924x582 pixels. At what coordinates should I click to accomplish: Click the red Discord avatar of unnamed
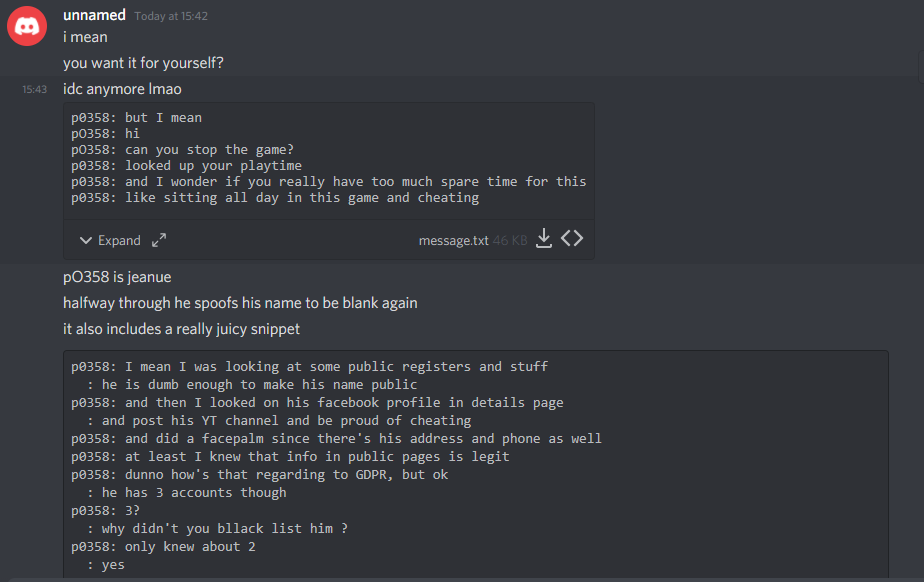(27, 26)
